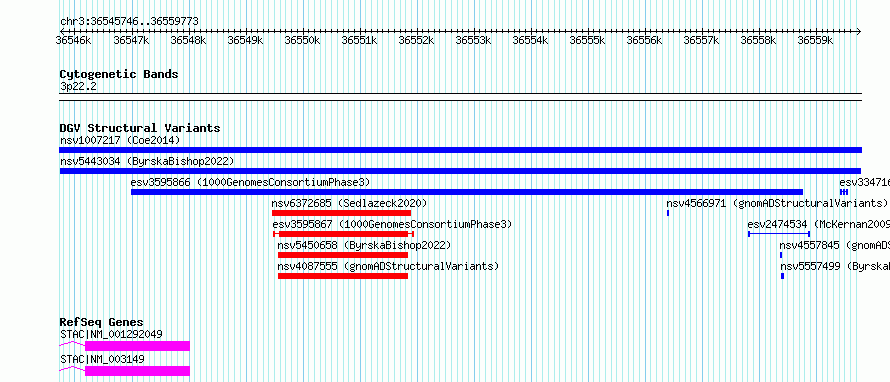Click the 36549k ruler tick label
Image resolution: width=890 pixels, height=382 pixels.
pos(246,40)
